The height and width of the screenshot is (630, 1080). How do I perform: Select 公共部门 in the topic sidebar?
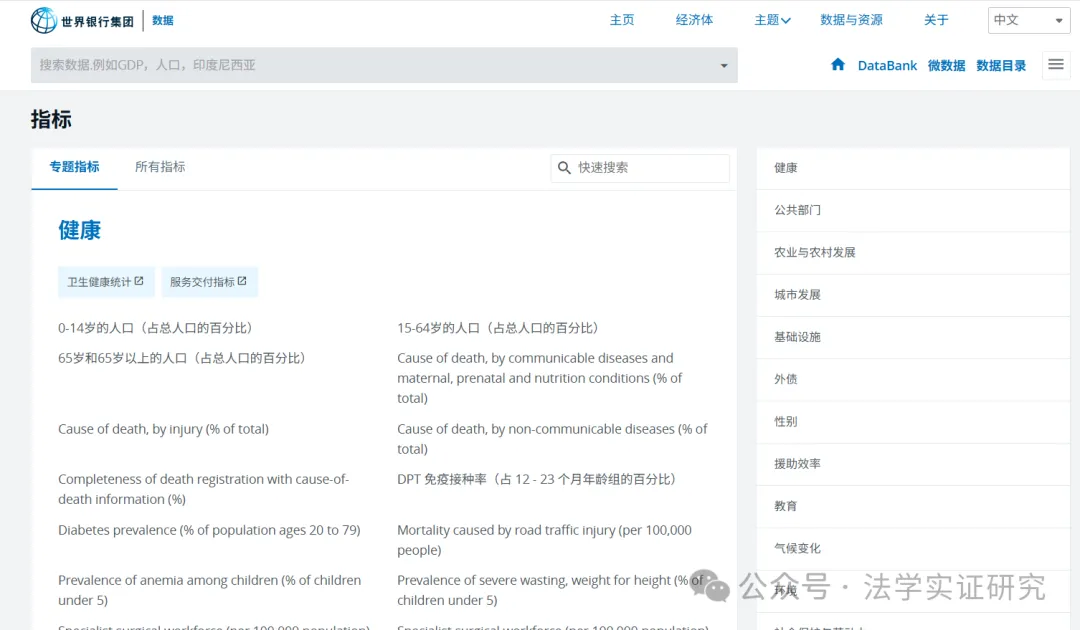(x=913, y=210)
